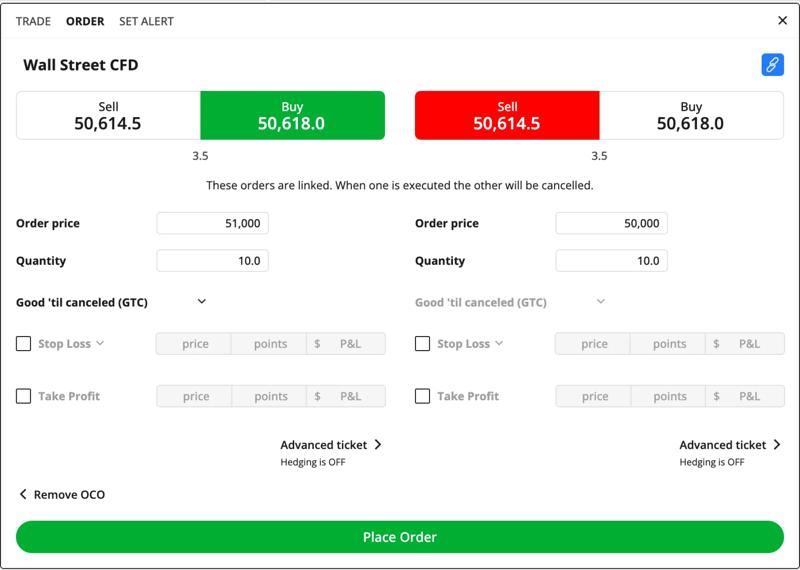Click right Stop Loss price field
Screen dimensions: 800x570
point(593,344)
